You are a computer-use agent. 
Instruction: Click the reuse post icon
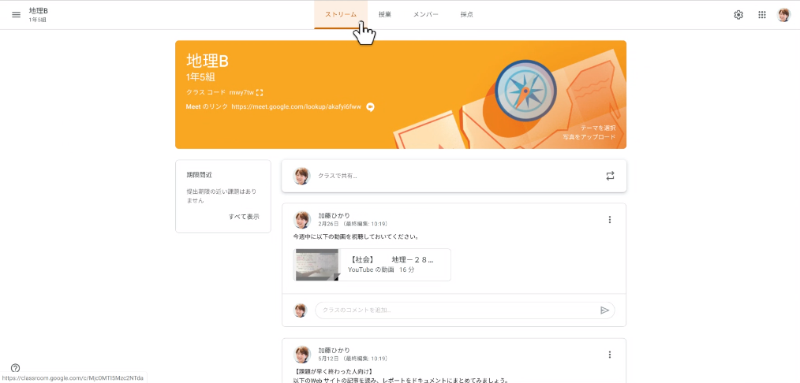(x=610, y=175)
